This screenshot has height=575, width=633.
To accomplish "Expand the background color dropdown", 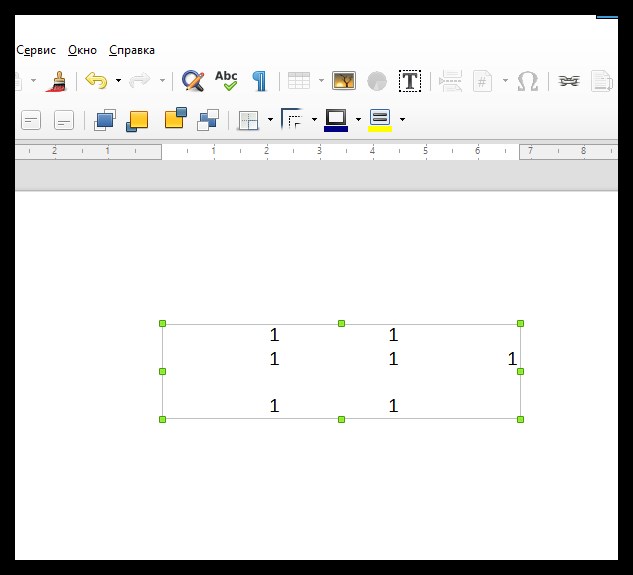I will coord(402,119).
